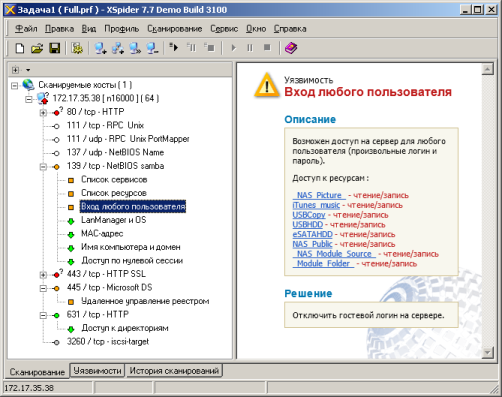The image size is (502, 397).
Task: Click globe icon of Сканируемые хосты
Action: click(28, 85)
